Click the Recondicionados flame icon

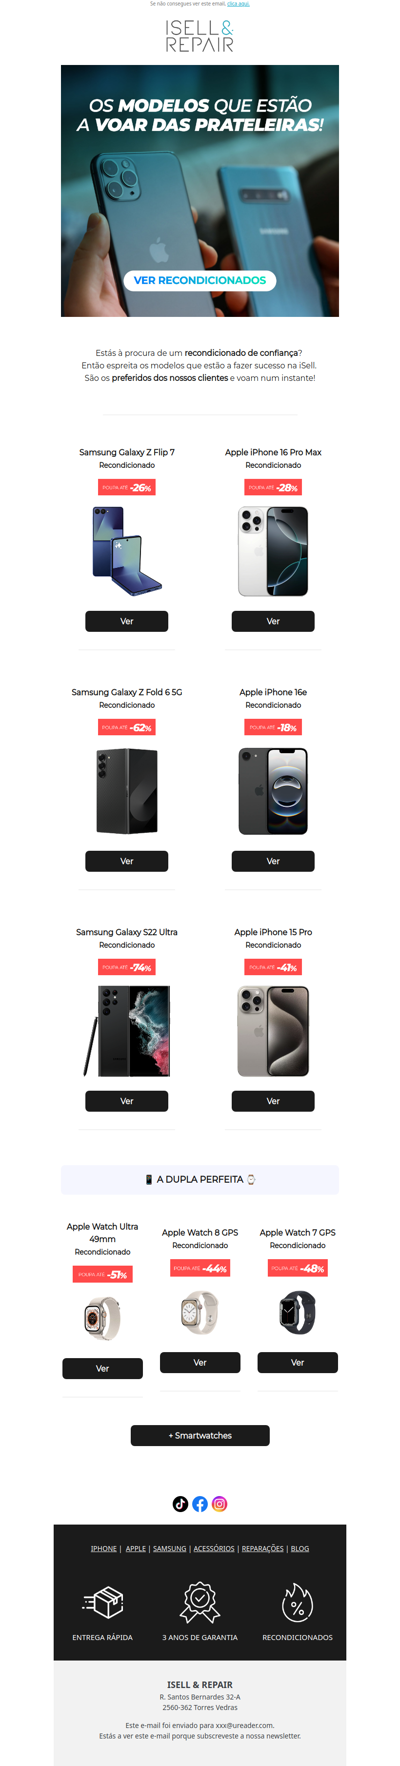(x=297, y=1602)
